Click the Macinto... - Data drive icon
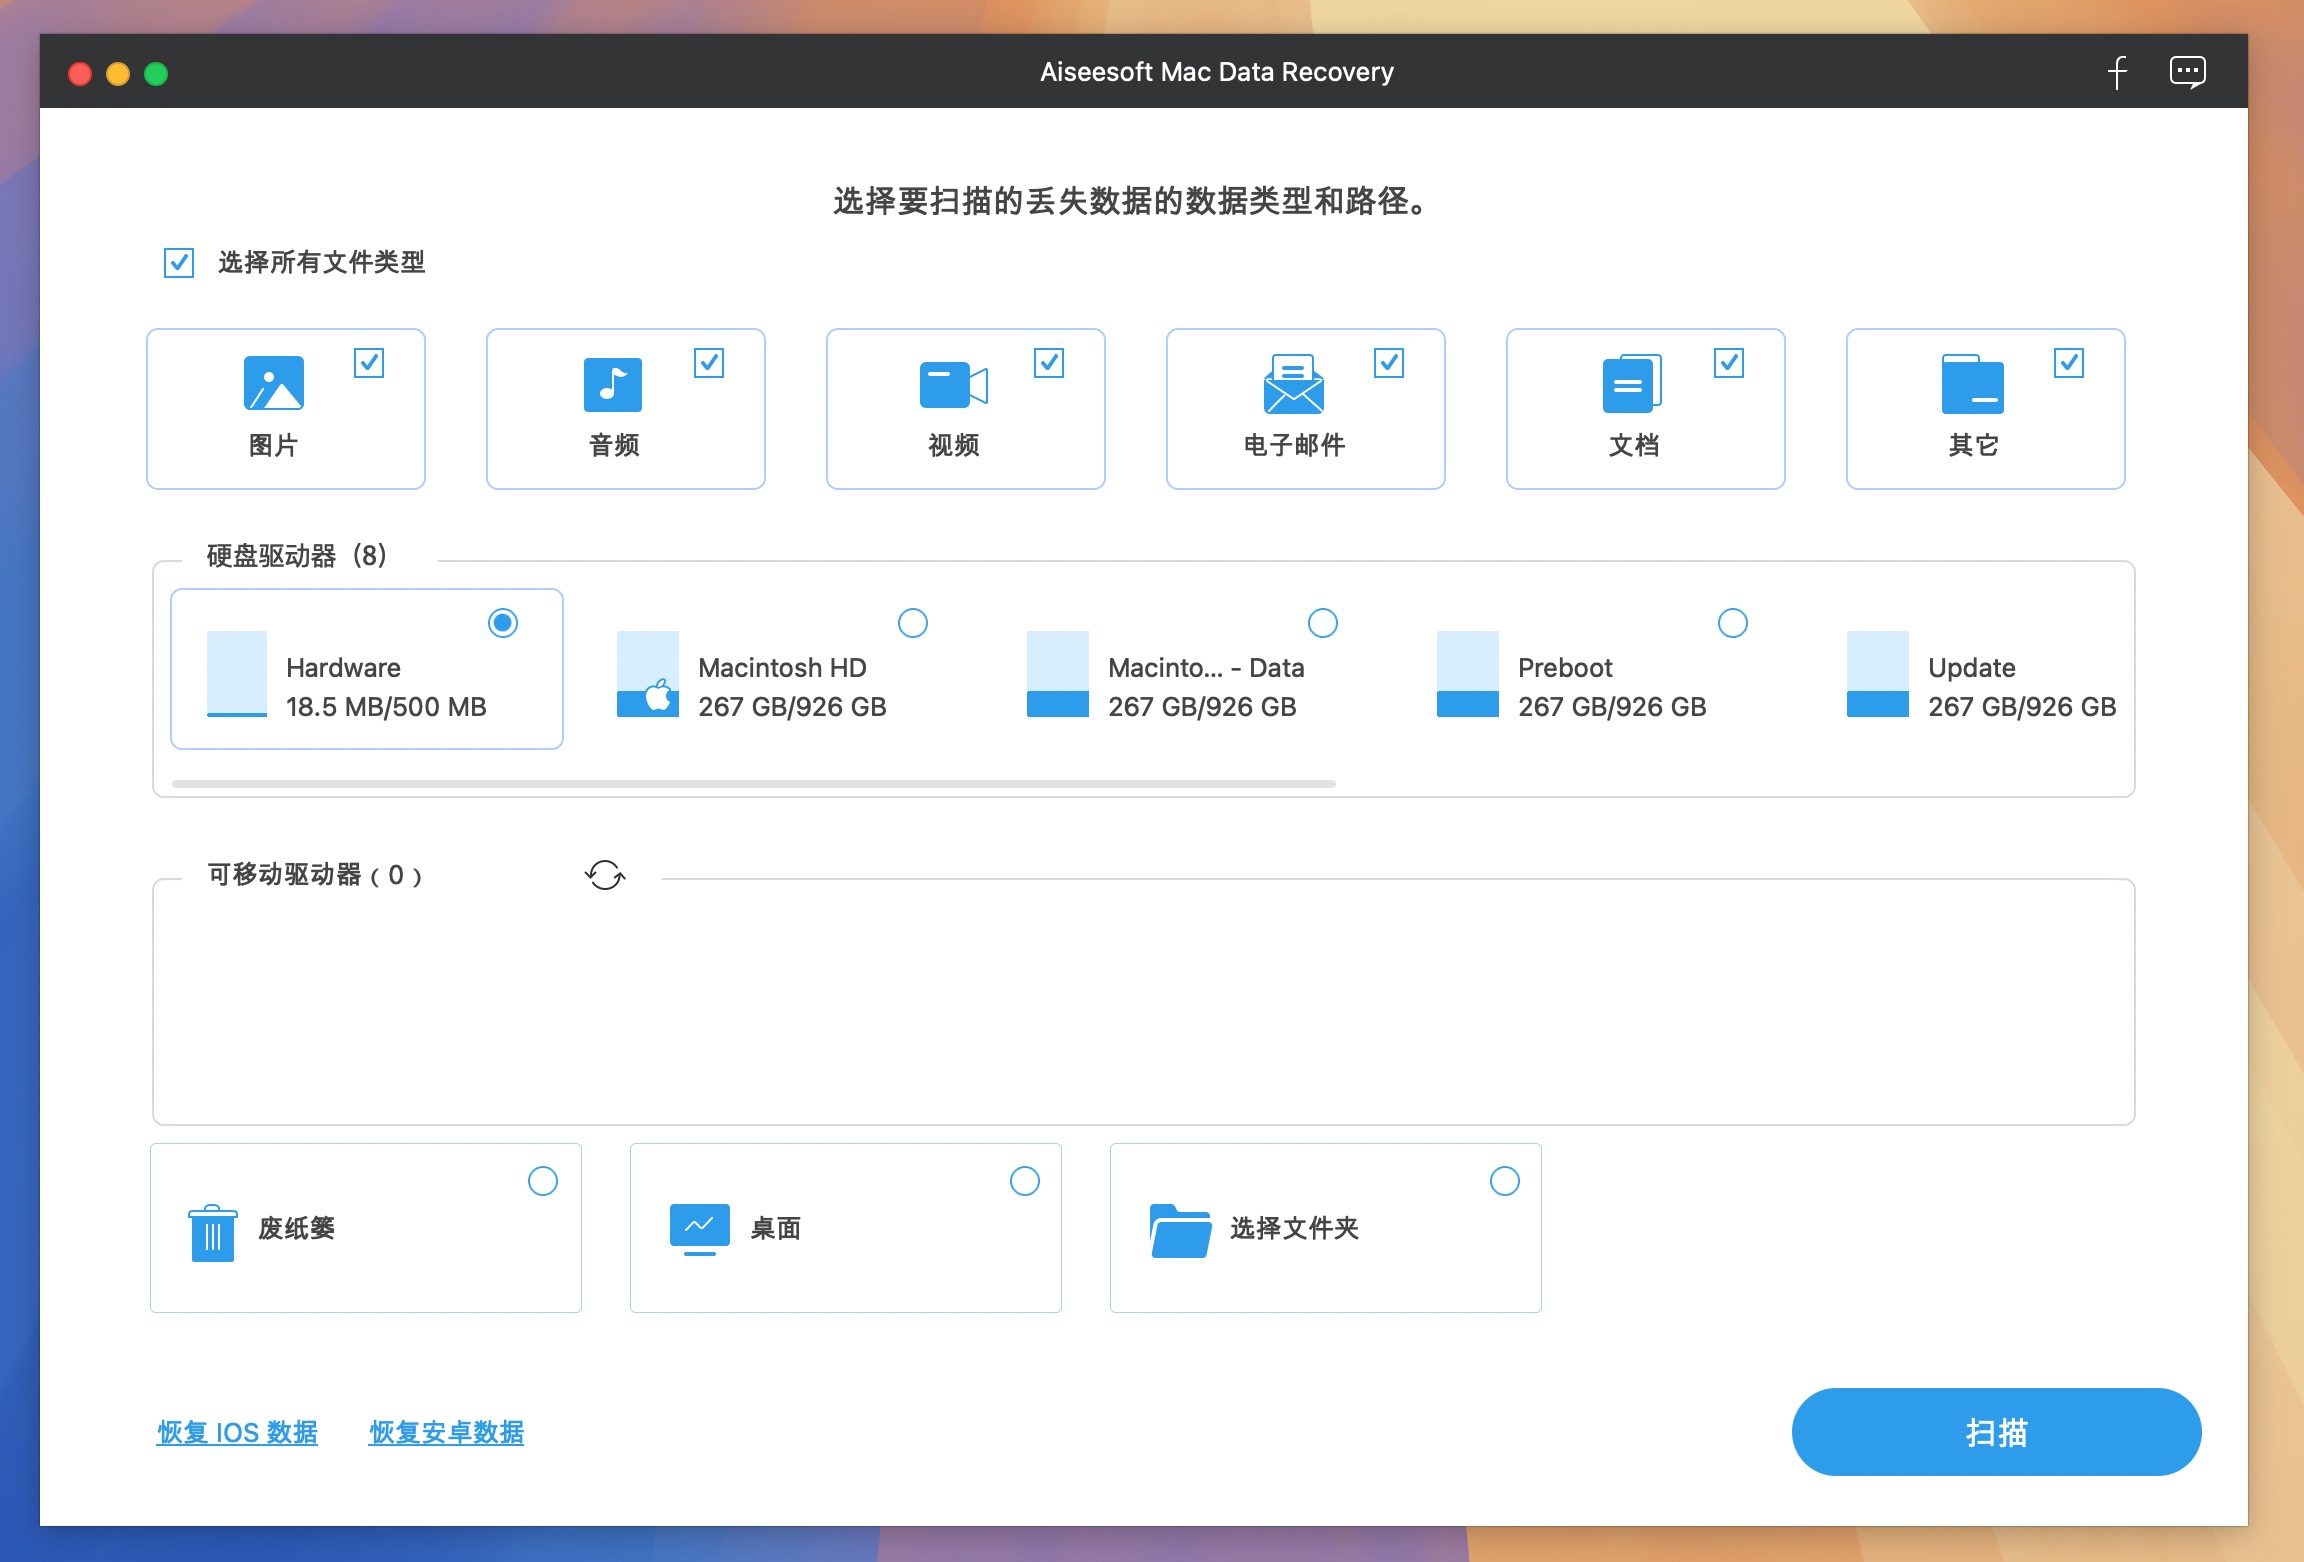This screenshot has width=2304, height=1562. [x=1058, y=674]
